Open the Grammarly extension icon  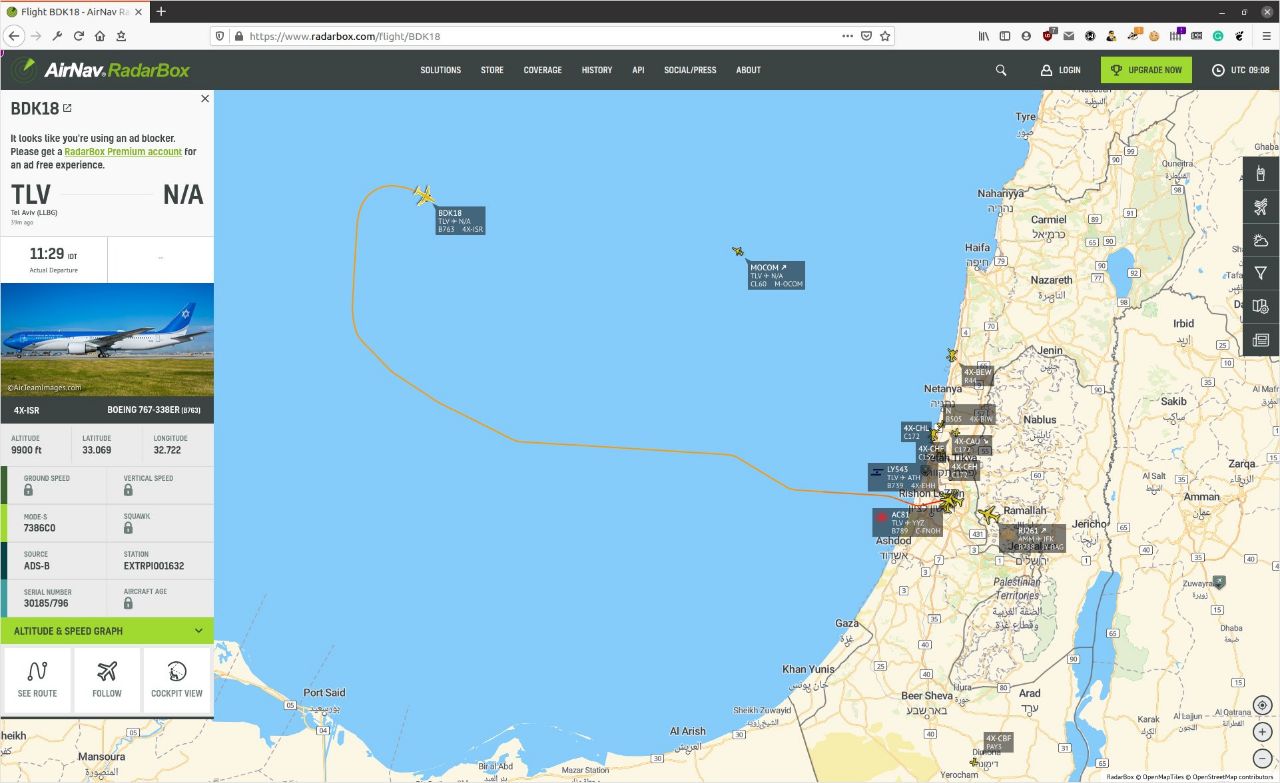point(1219,36)
